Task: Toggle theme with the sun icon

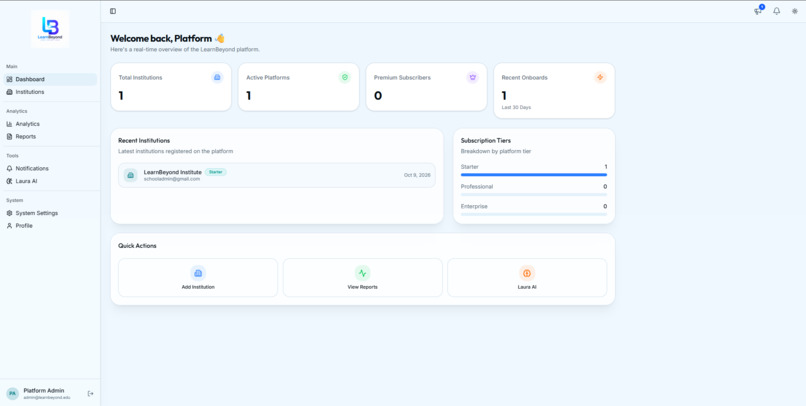Action: click(x=795, y=11)
